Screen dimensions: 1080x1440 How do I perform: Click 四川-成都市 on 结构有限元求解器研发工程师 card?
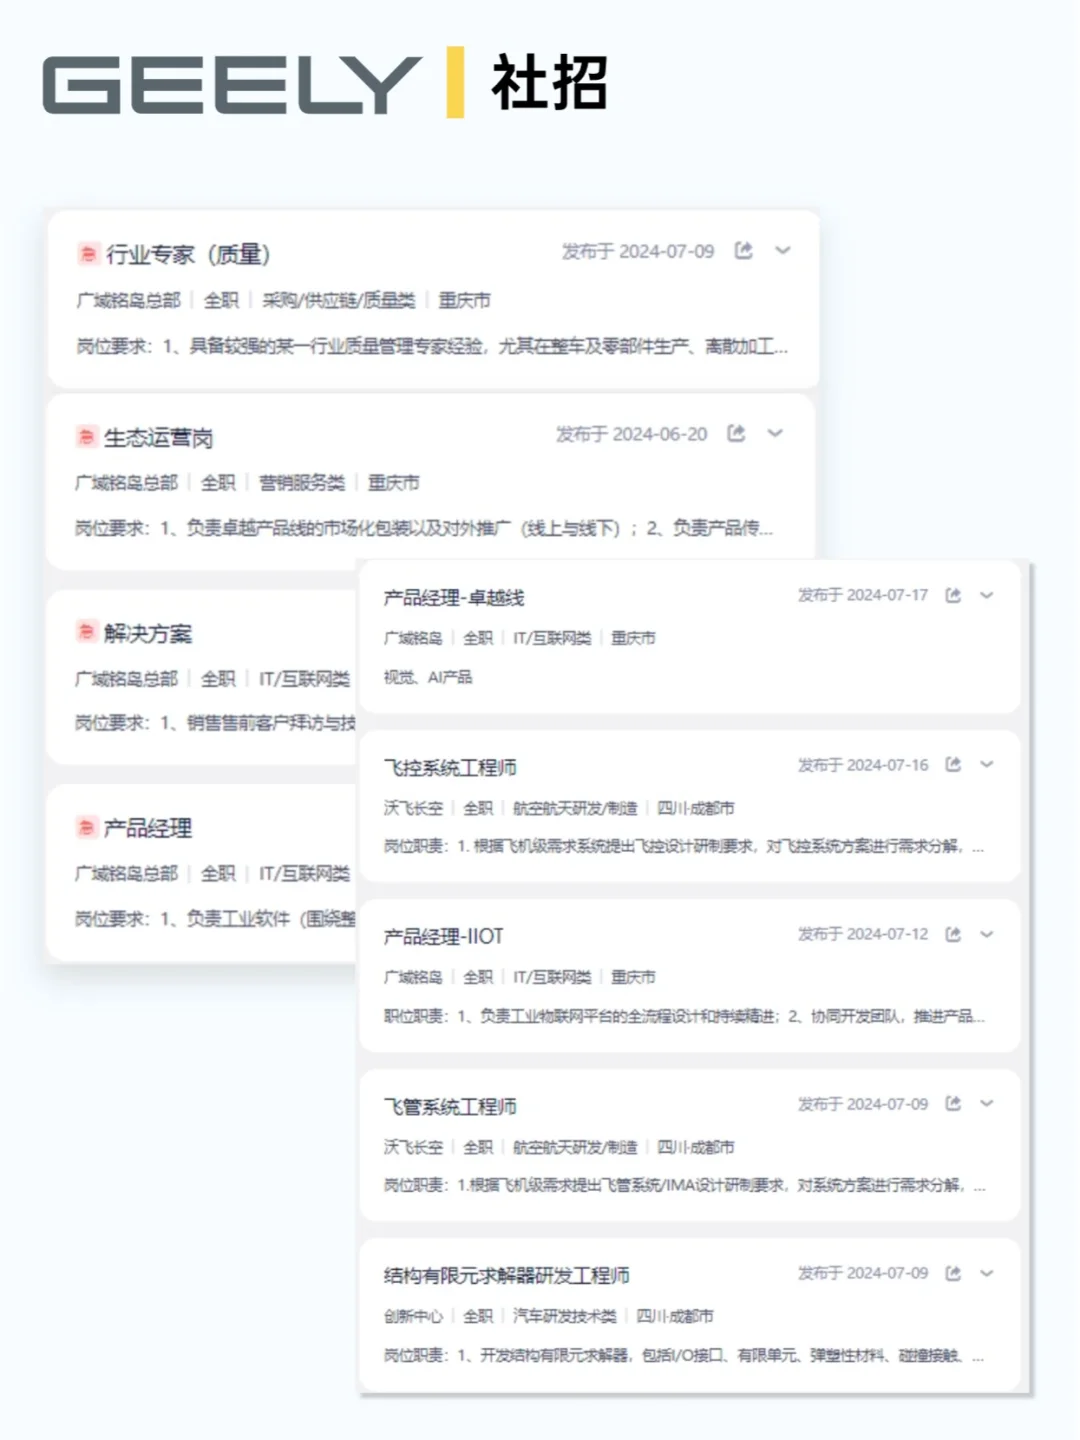pyautogui.click(x=675, y=1316)
